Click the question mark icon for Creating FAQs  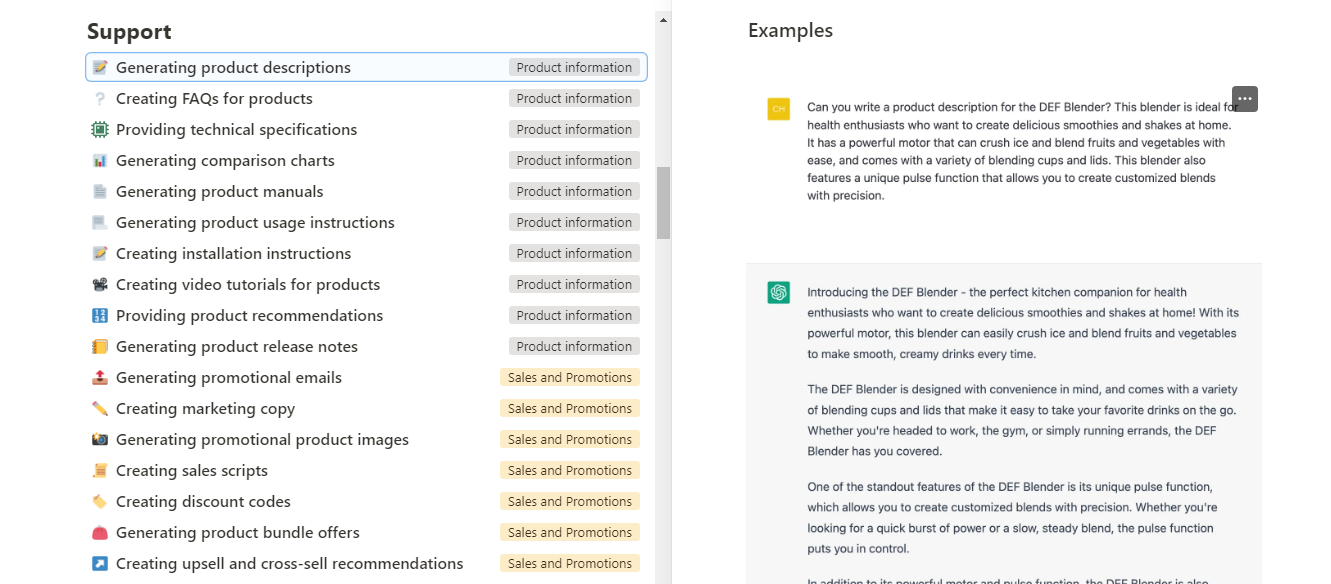point(100,99)
